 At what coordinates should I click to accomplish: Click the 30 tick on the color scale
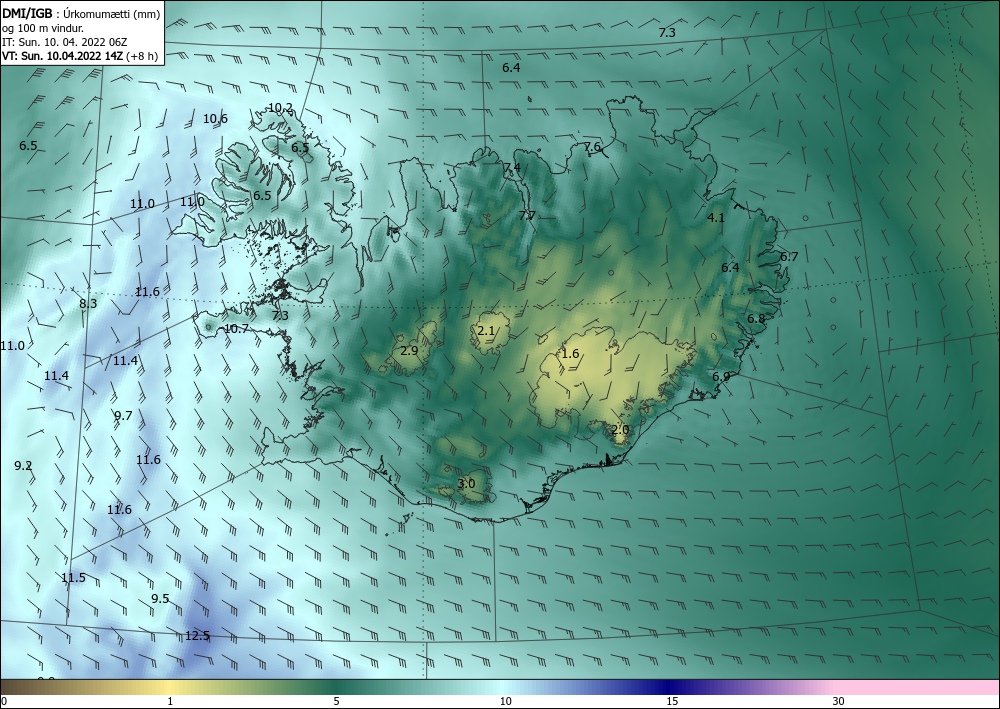pyautogui.click(x=839, y=702)
